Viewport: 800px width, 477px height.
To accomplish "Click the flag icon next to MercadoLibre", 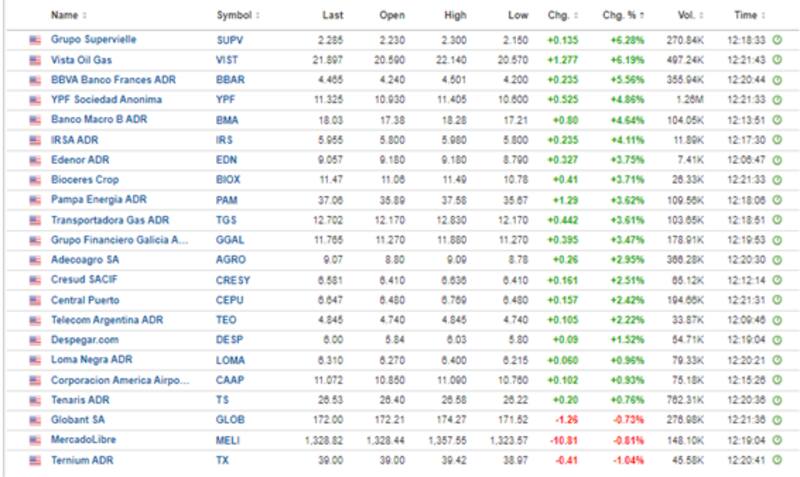I will tap(36, 440).
